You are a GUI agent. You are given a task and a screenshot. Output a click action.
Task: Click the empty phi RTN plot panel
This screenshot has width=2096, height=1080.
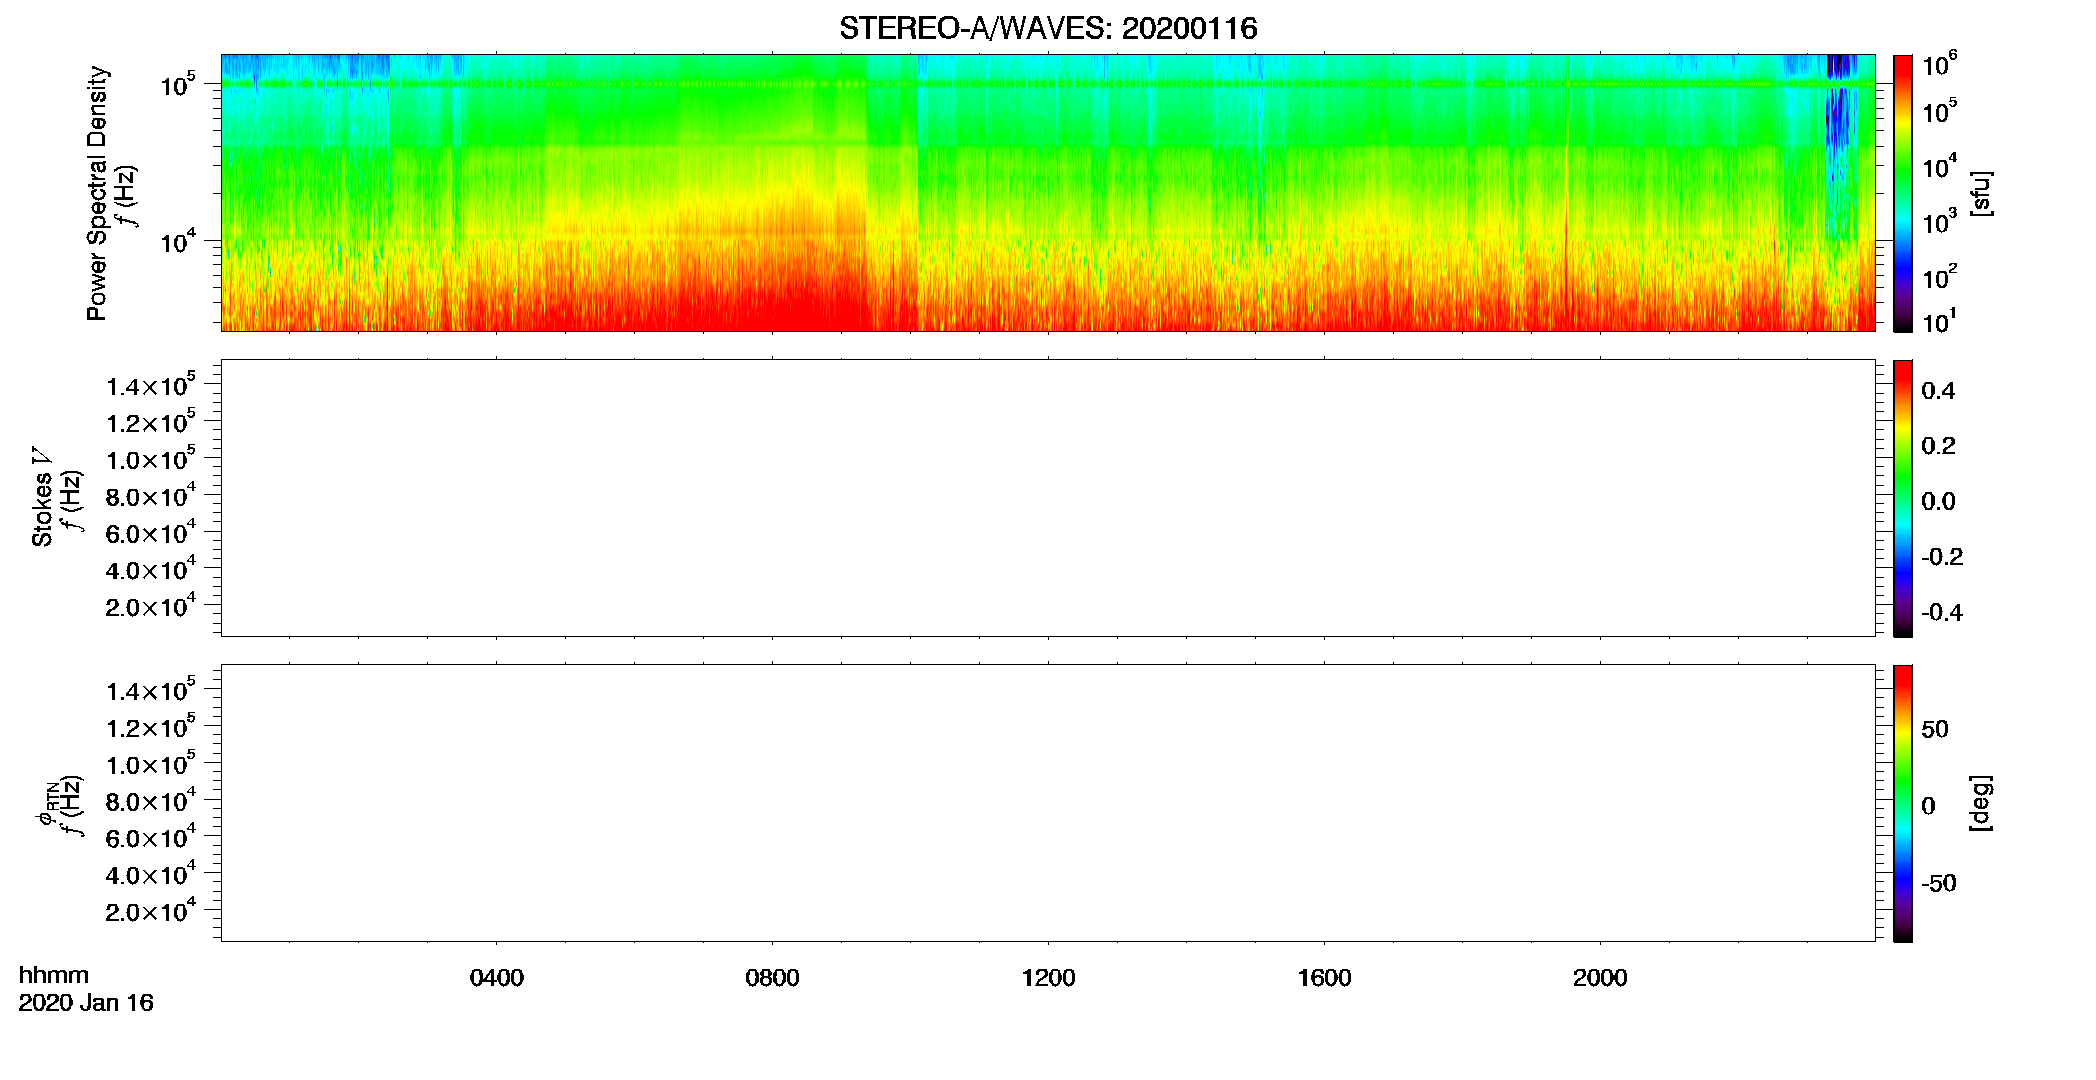(x=1048, y=803)
